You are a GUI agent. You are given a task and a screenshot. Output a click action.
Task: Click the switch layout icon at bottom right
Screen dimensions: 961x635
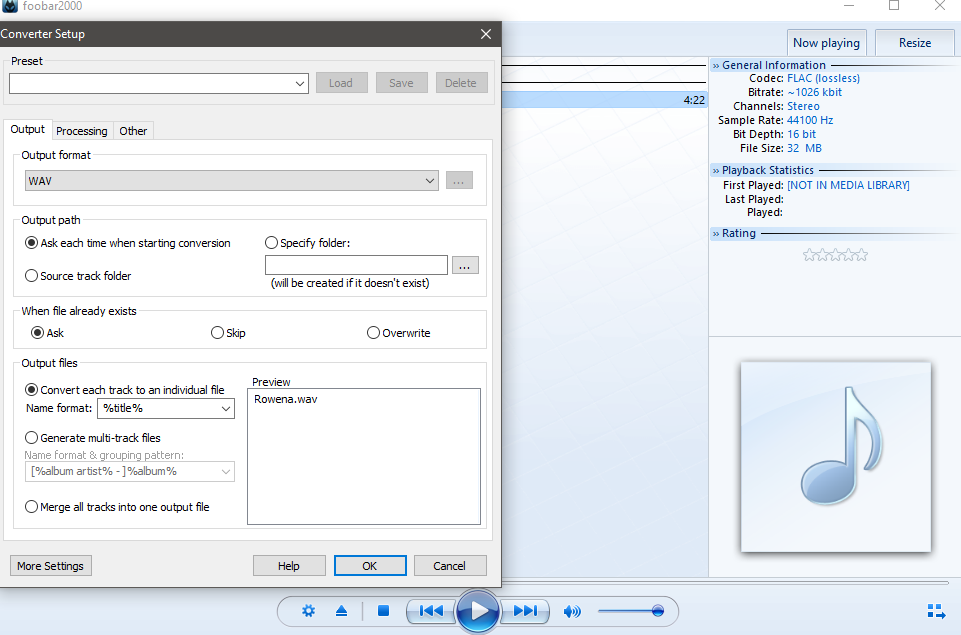[936, 611]
